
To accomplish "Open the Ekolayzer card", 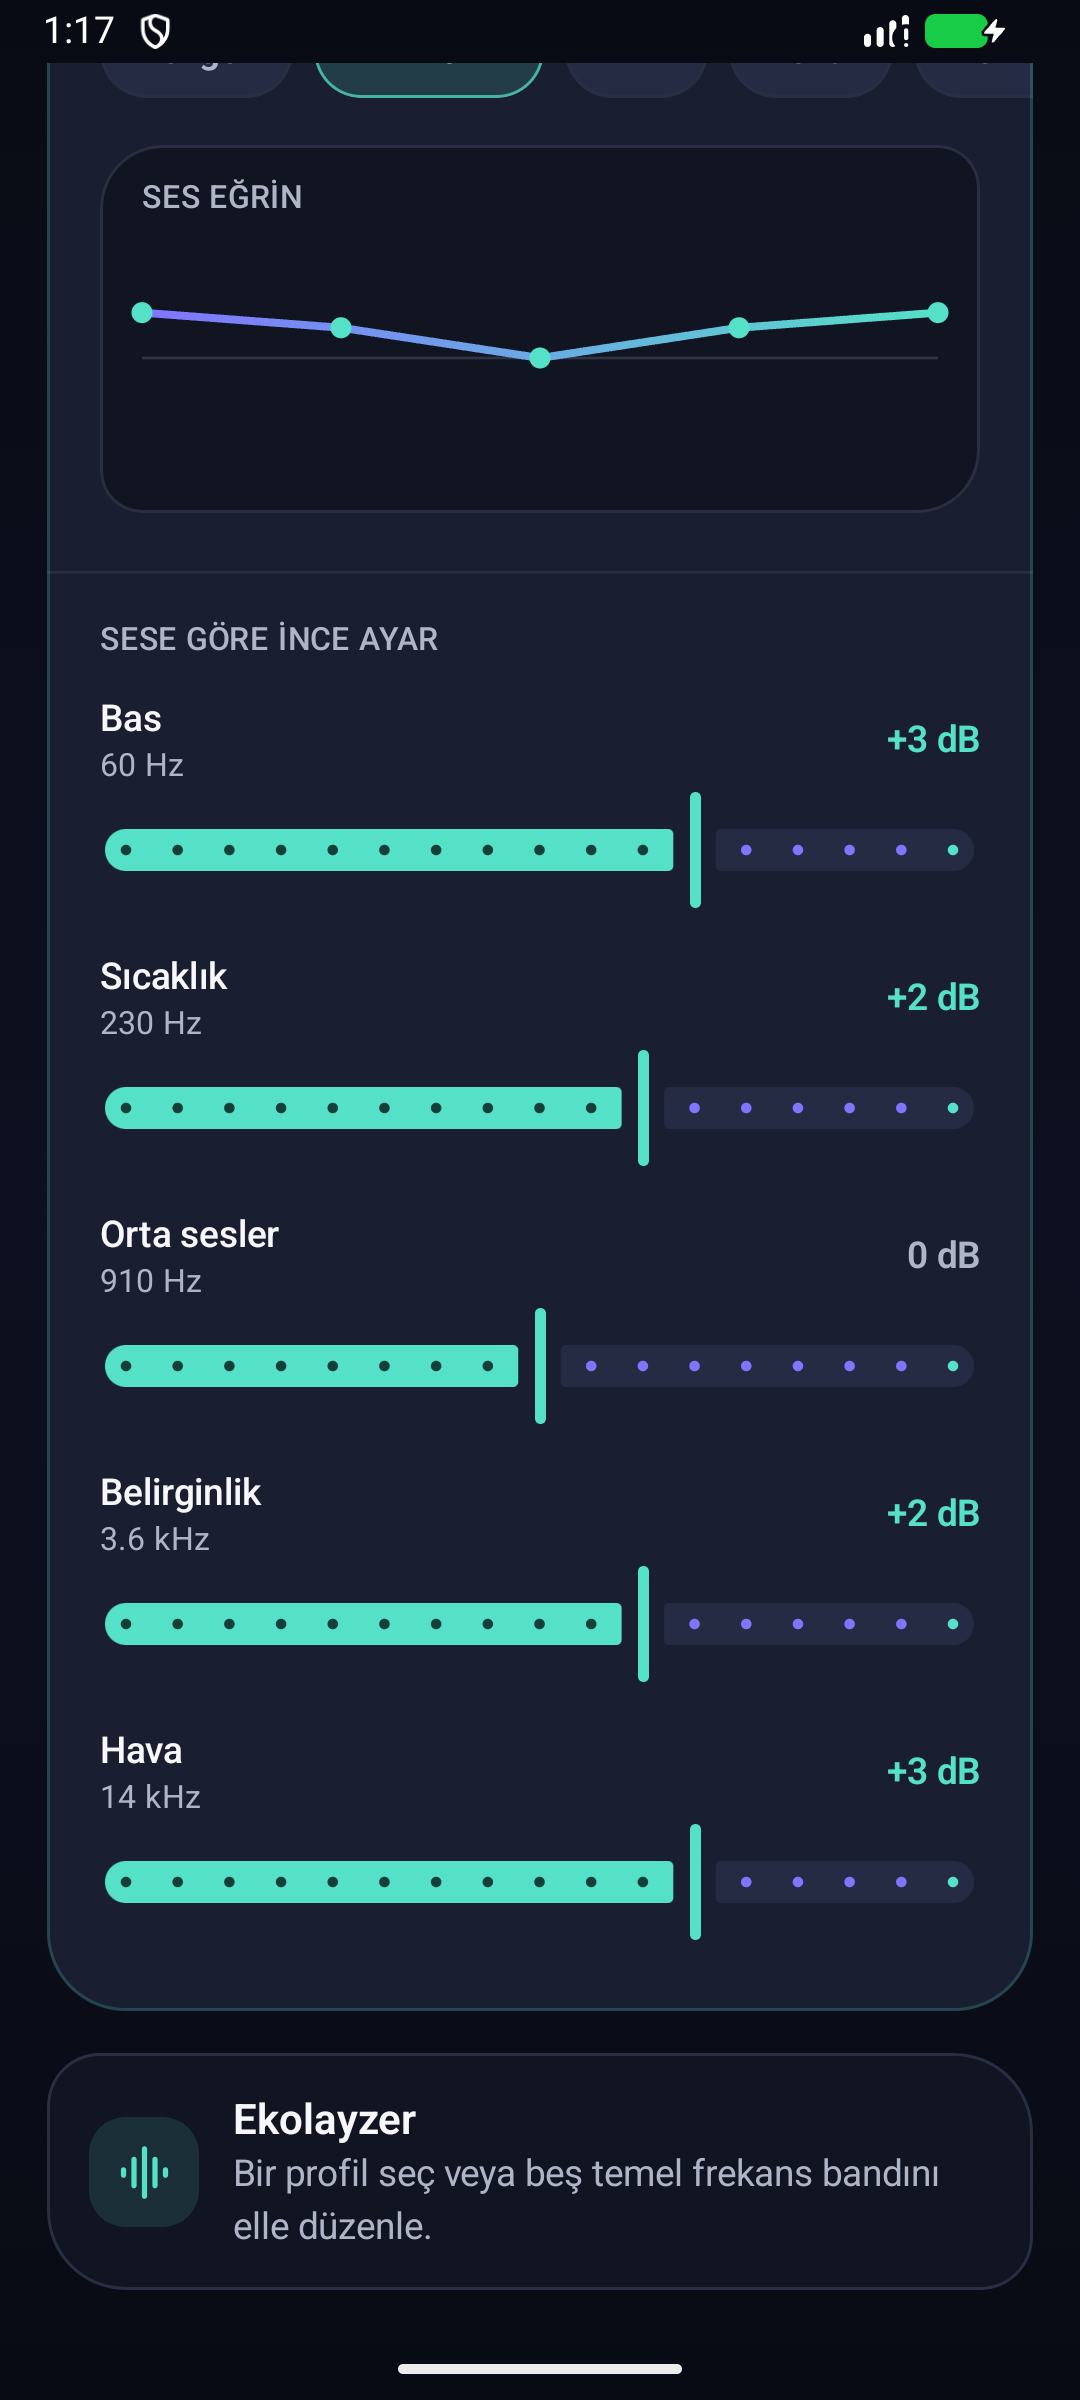I will pos(540,2171).
